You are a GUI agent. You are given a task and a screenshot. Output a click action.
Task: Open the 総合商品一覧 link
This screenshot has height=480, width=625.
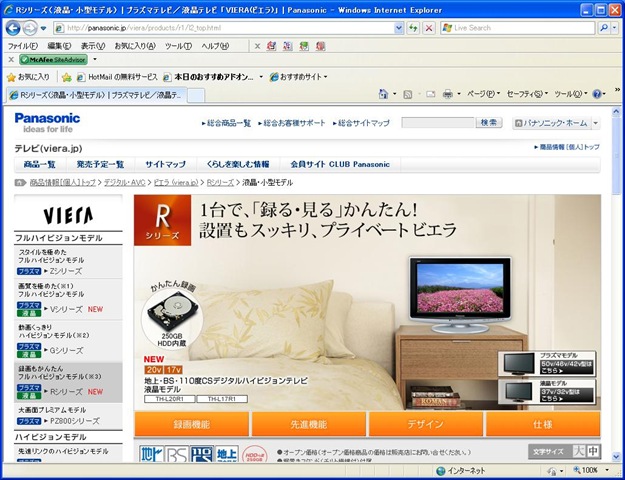226,123
